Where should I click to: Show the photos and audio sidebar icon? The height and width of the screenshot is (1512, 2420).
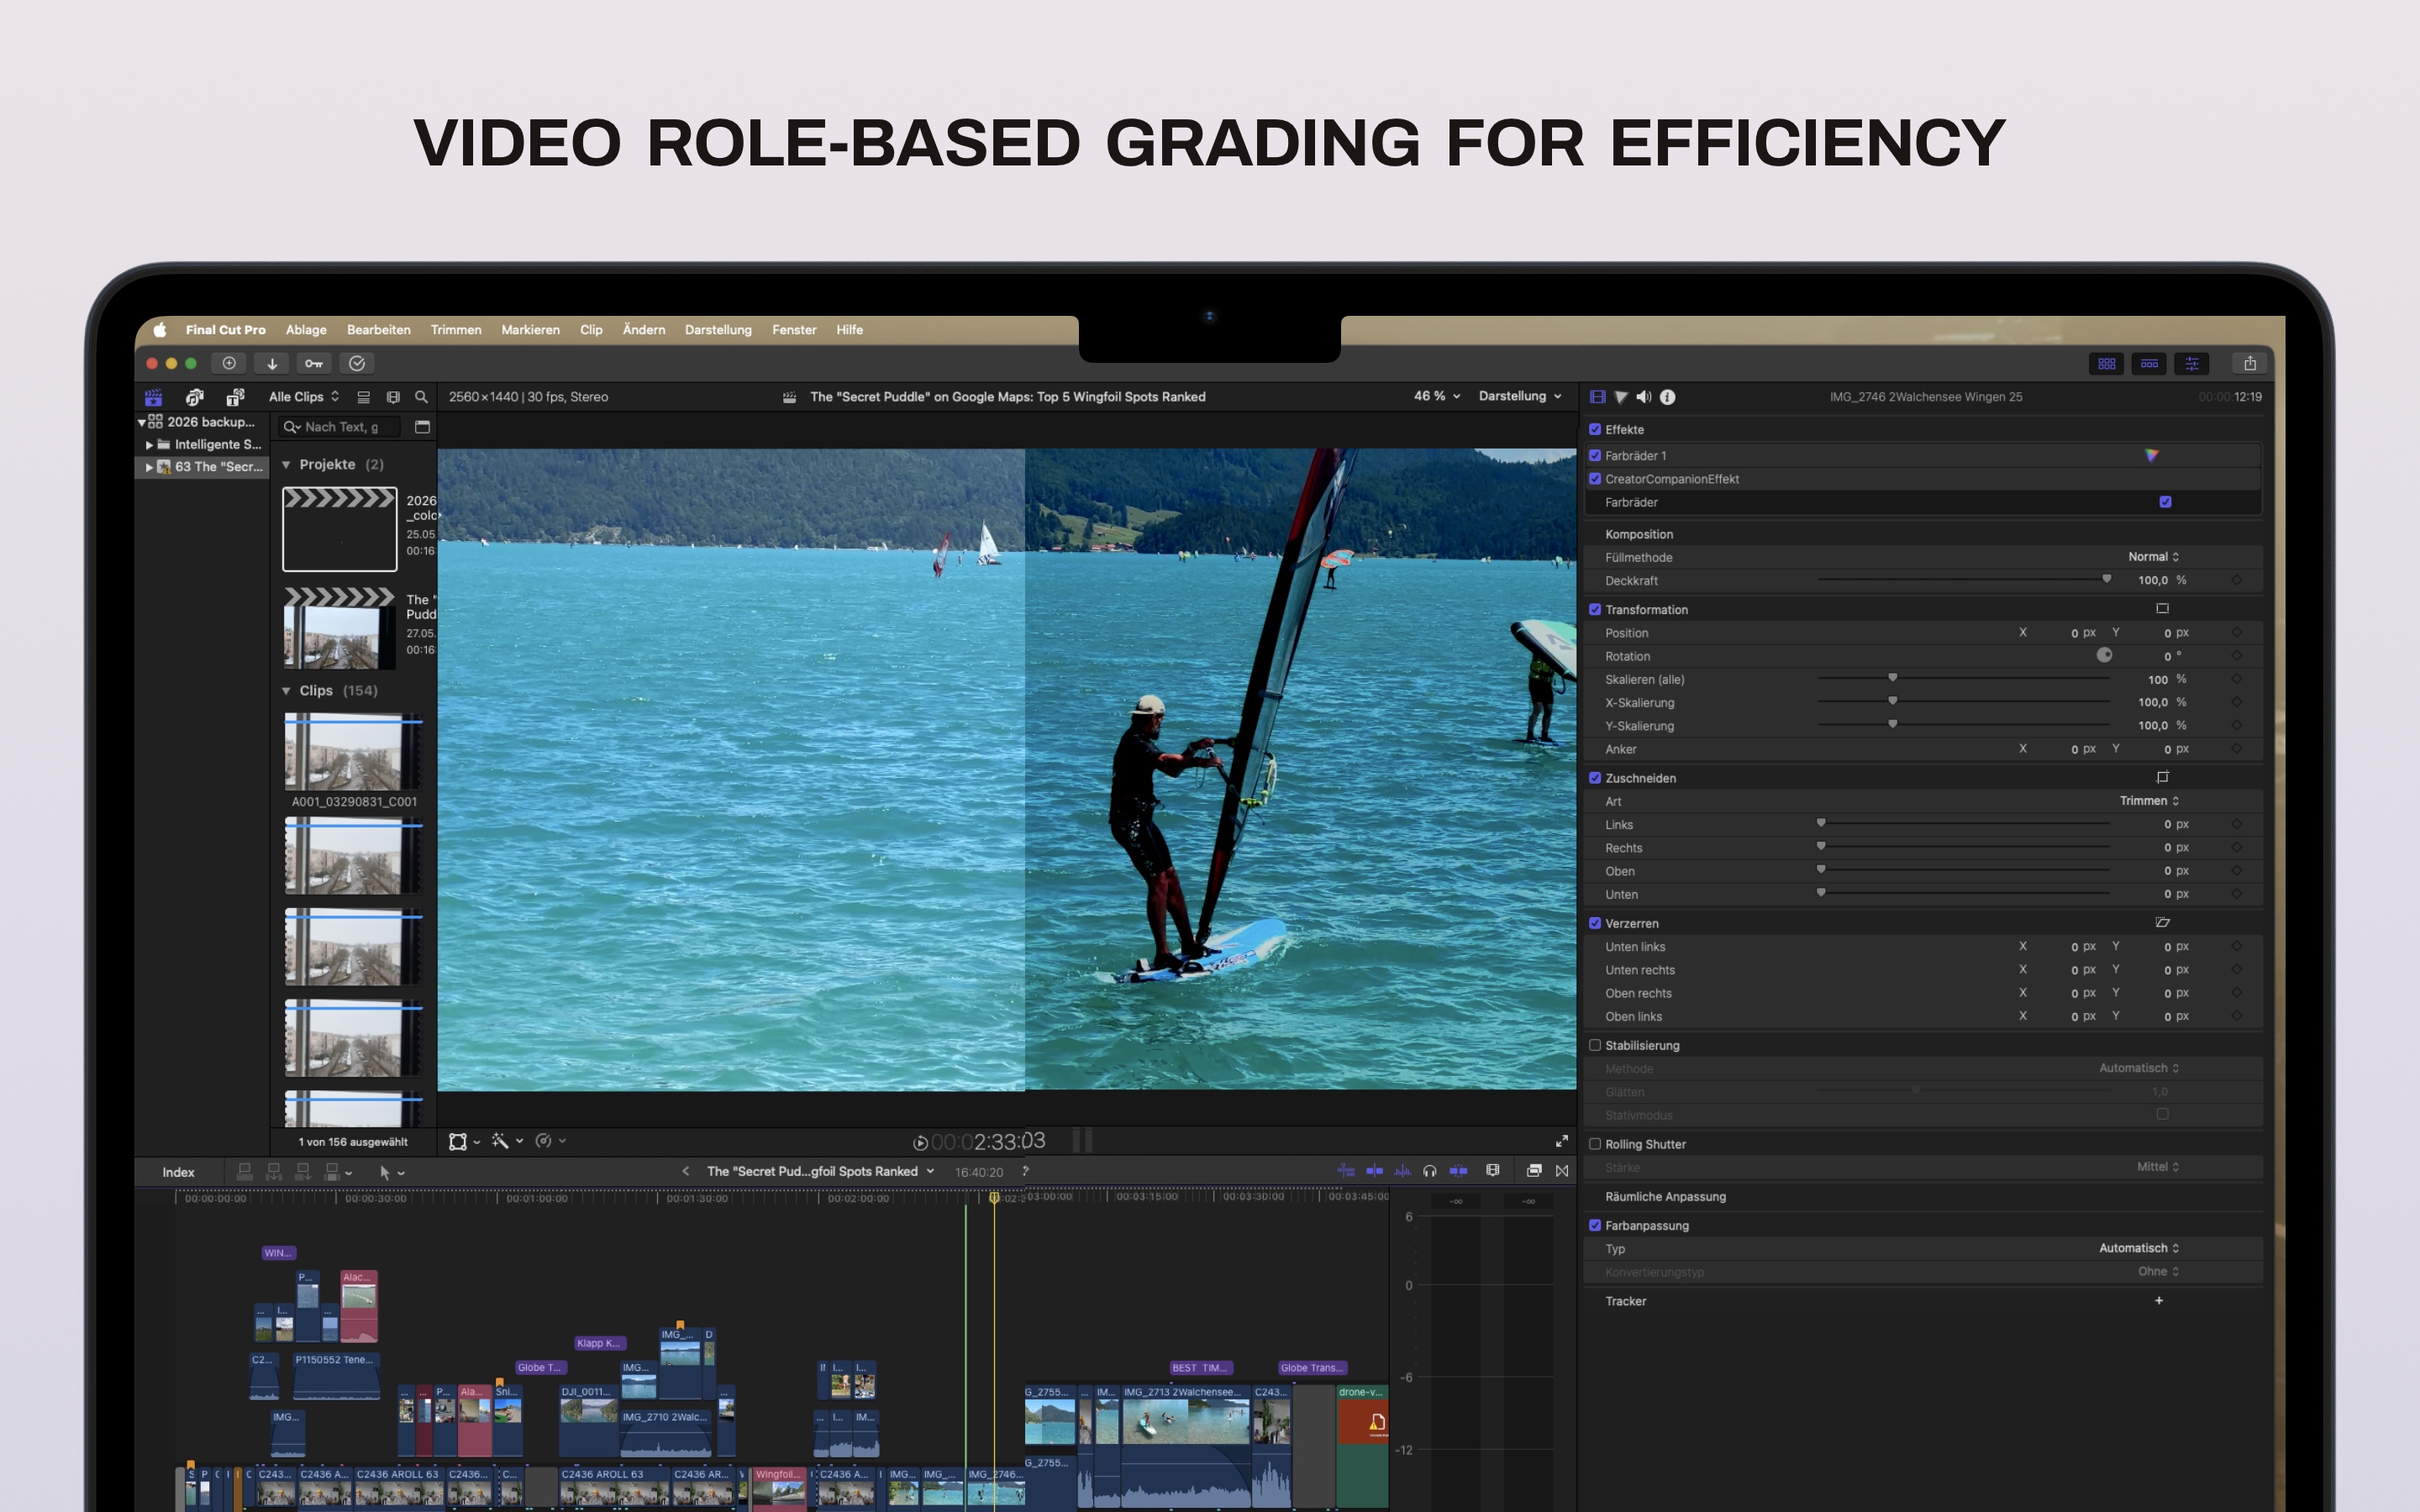(x=194, y=397)
